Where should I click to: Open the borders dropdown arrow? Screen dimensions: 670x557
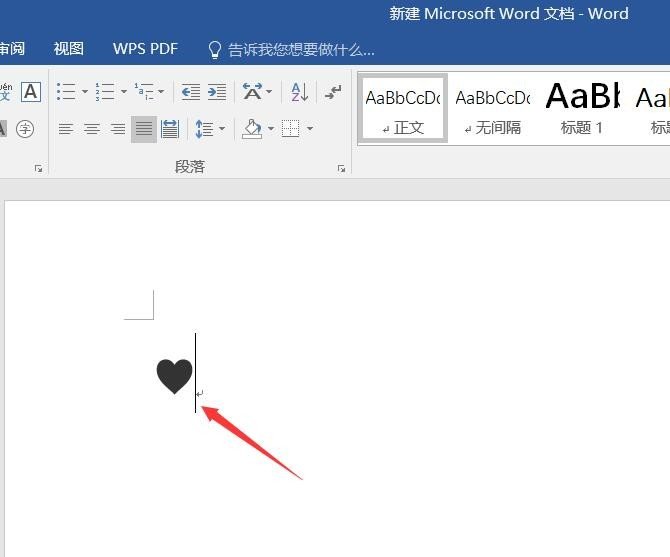coord(310,129)
